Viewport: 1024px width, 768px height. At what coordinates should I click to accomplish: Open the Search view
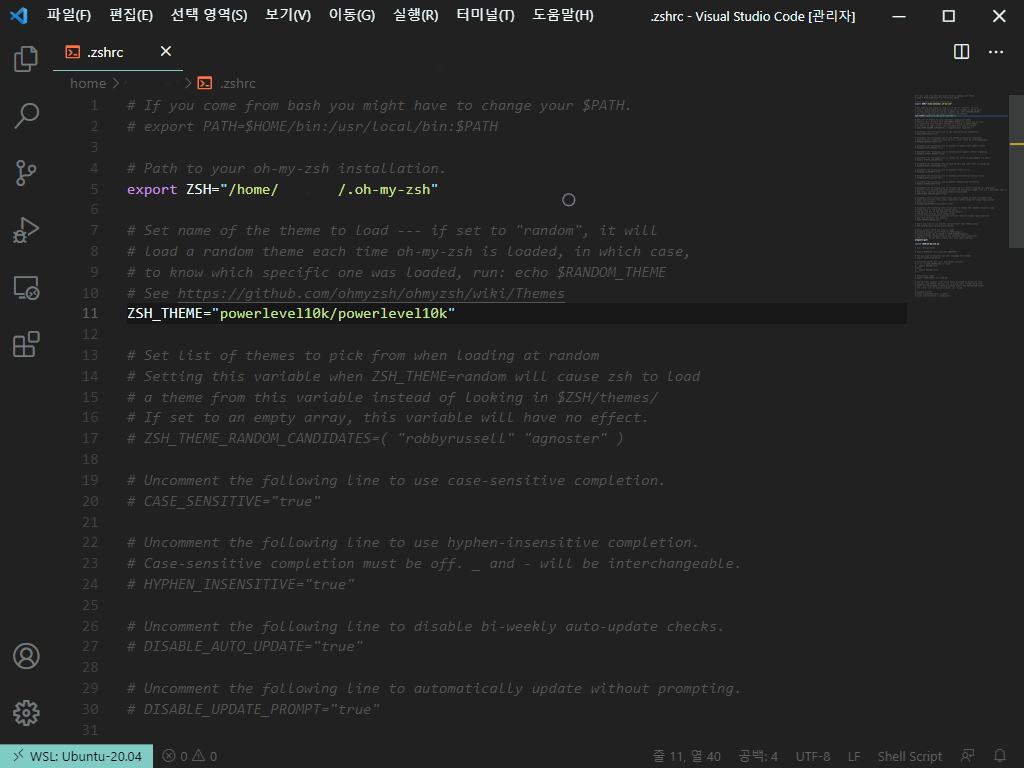pyautogui.click(x=26, y=116)
